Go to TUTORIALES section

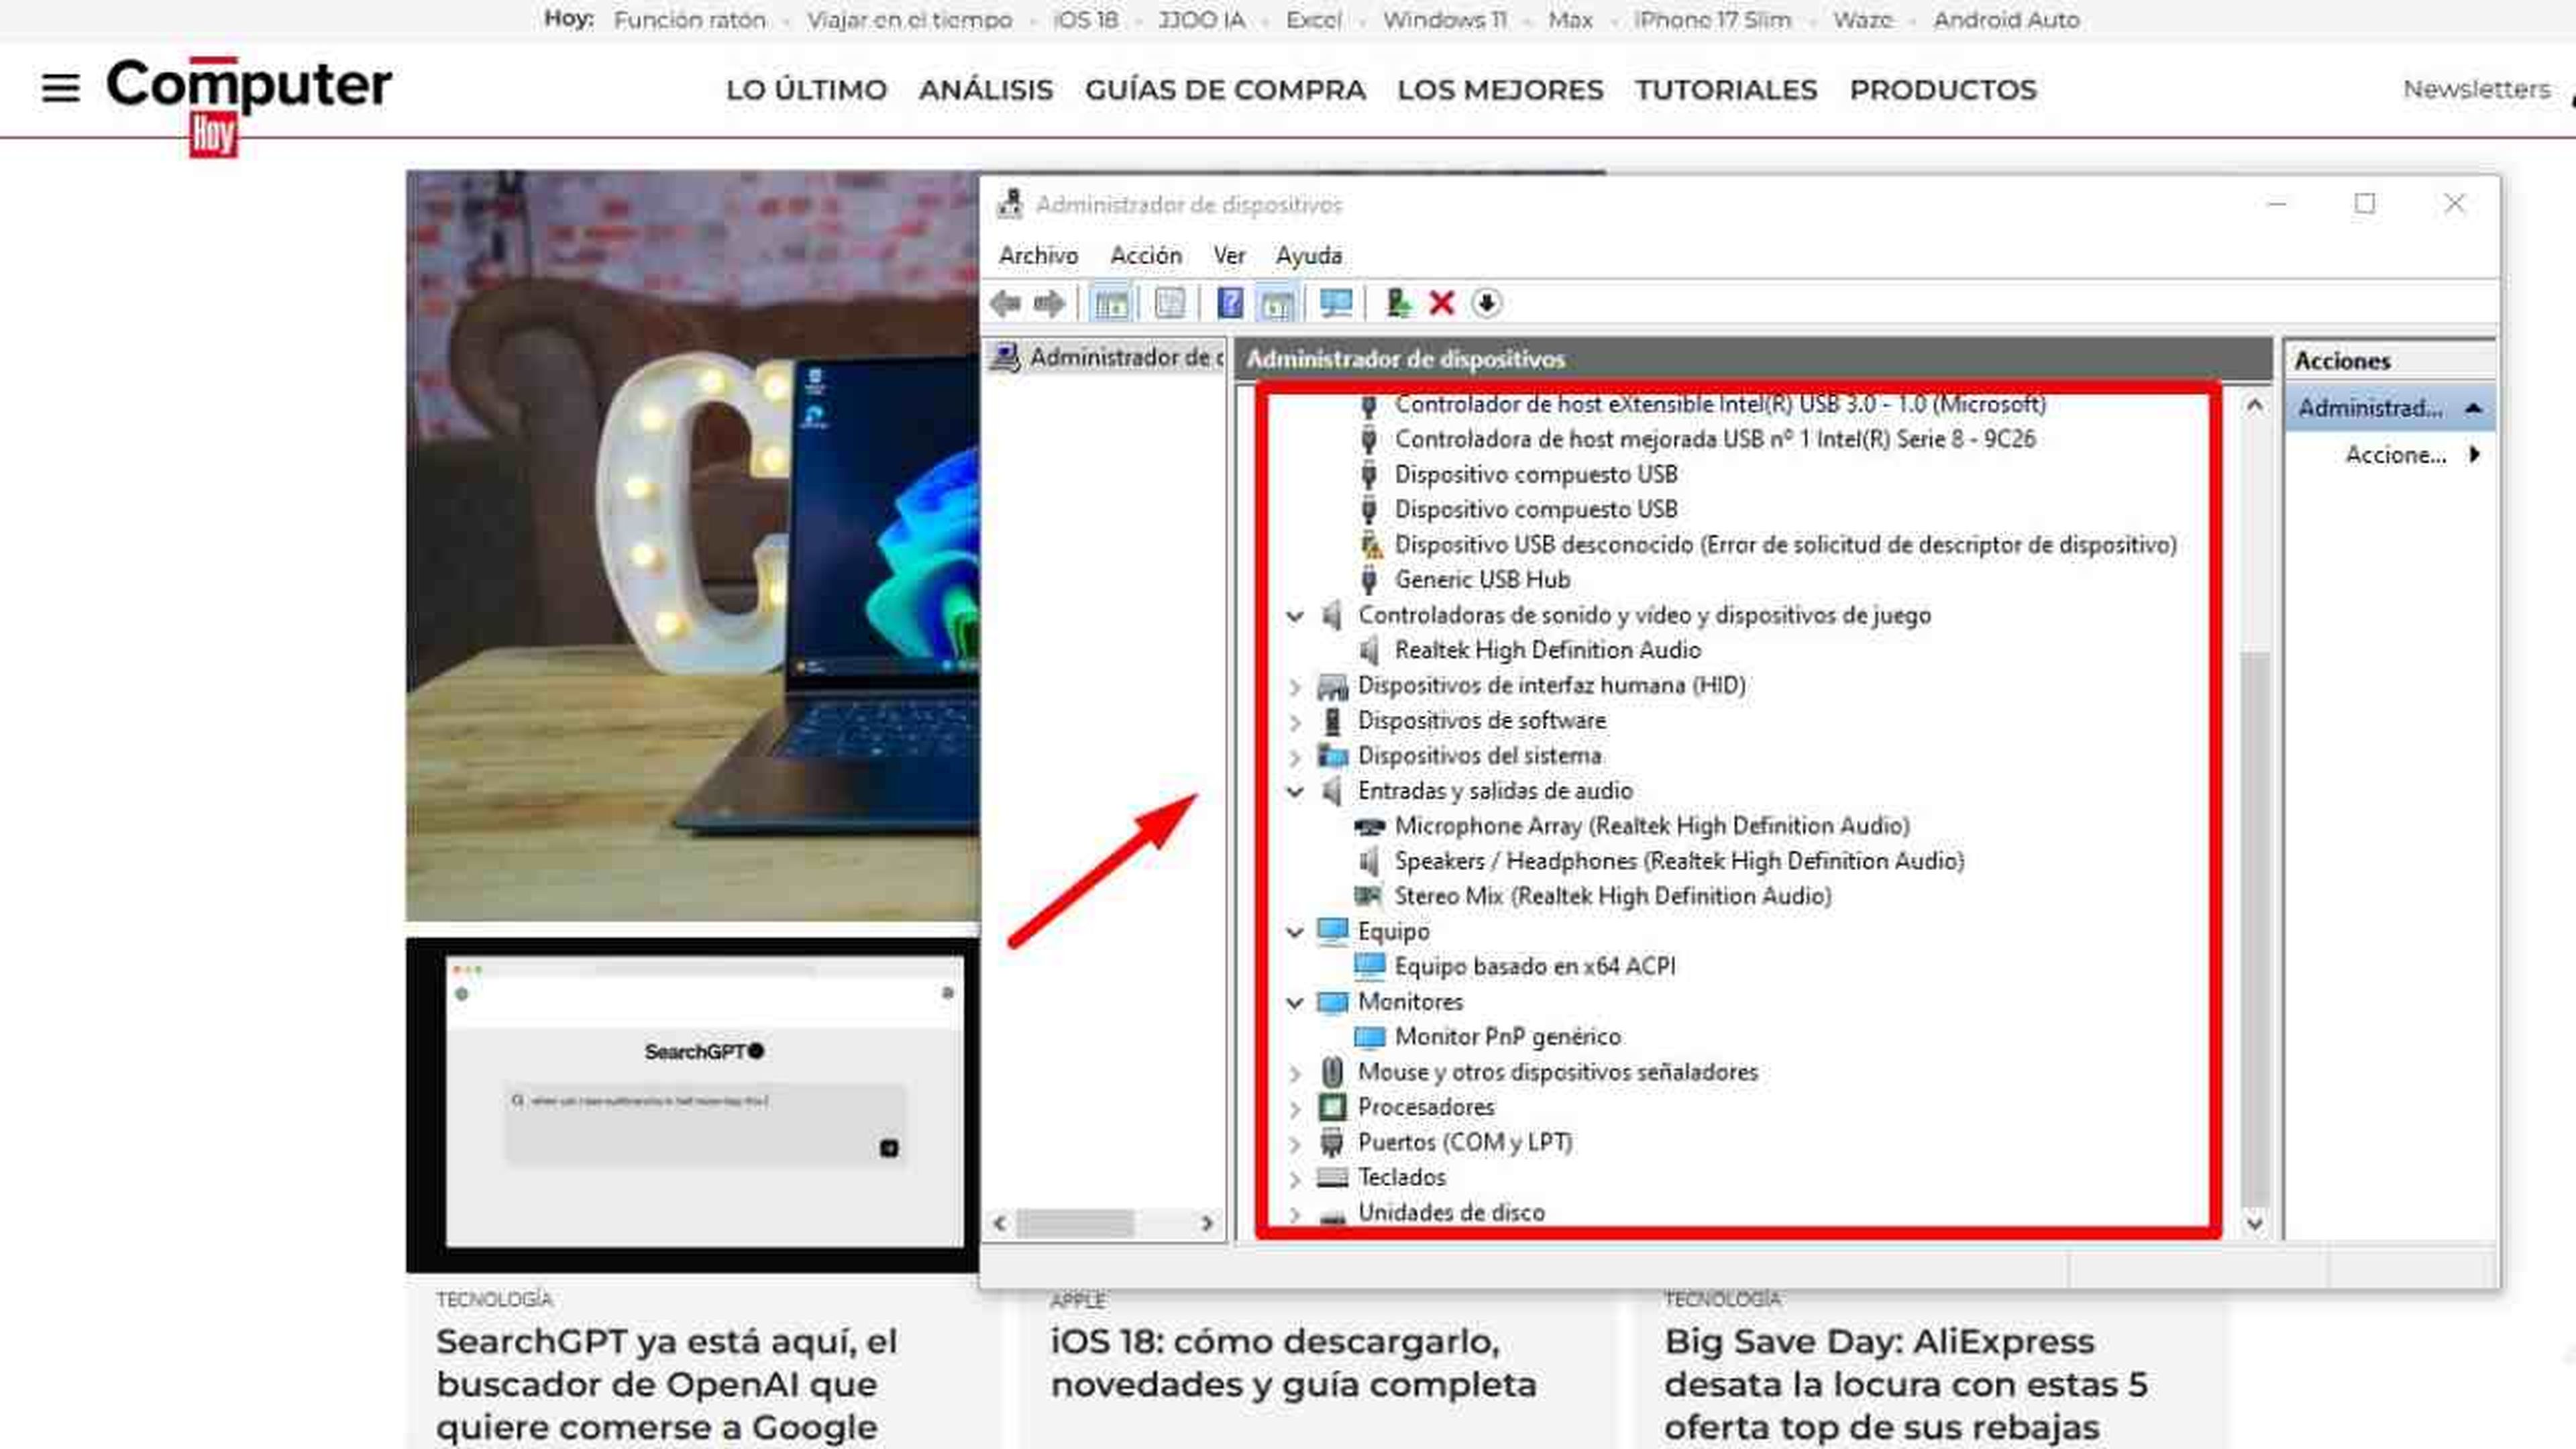point(1726,90)
